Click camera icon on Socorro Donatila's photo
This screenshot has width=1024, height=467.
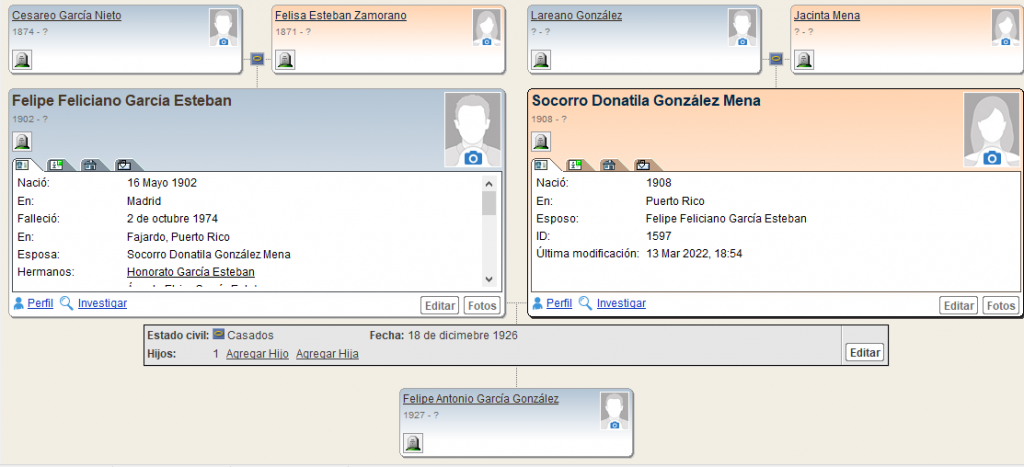(992, 158)
